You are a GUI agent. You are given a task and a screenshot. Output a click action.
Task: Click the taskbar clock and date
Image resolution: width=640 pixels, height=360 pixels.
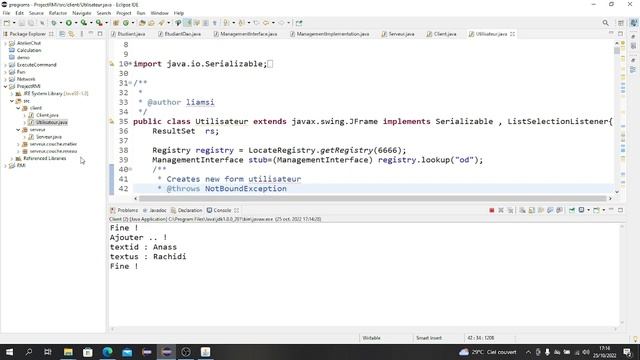coord(604,352)
